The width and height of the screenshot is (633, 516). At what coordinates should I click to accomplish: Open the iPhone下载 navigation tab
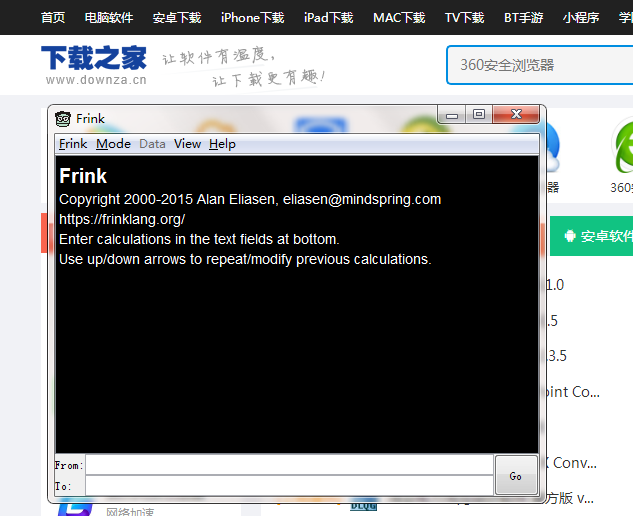pos(253,18)
